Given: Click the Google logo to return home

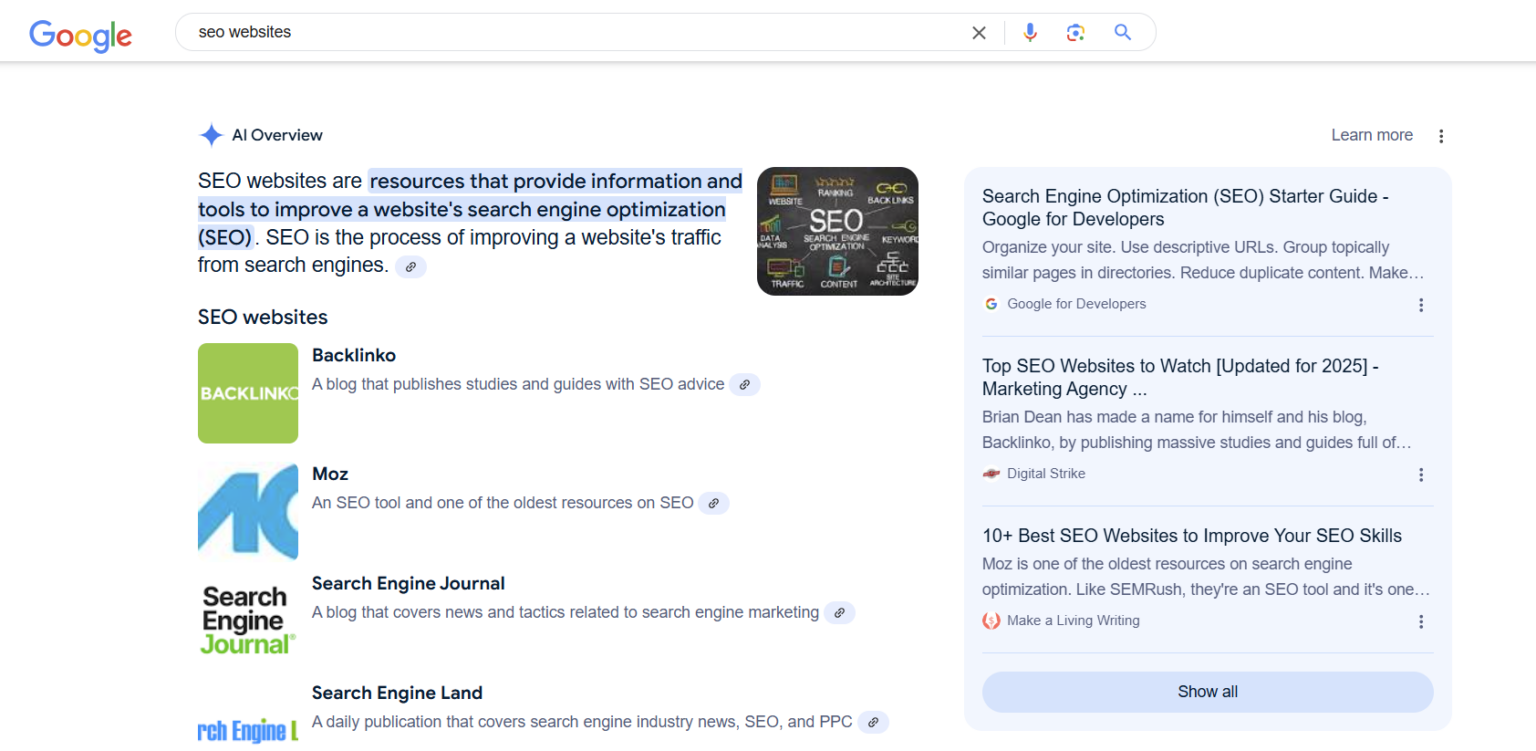Looking at the screenshot, I should click(80, 36).
